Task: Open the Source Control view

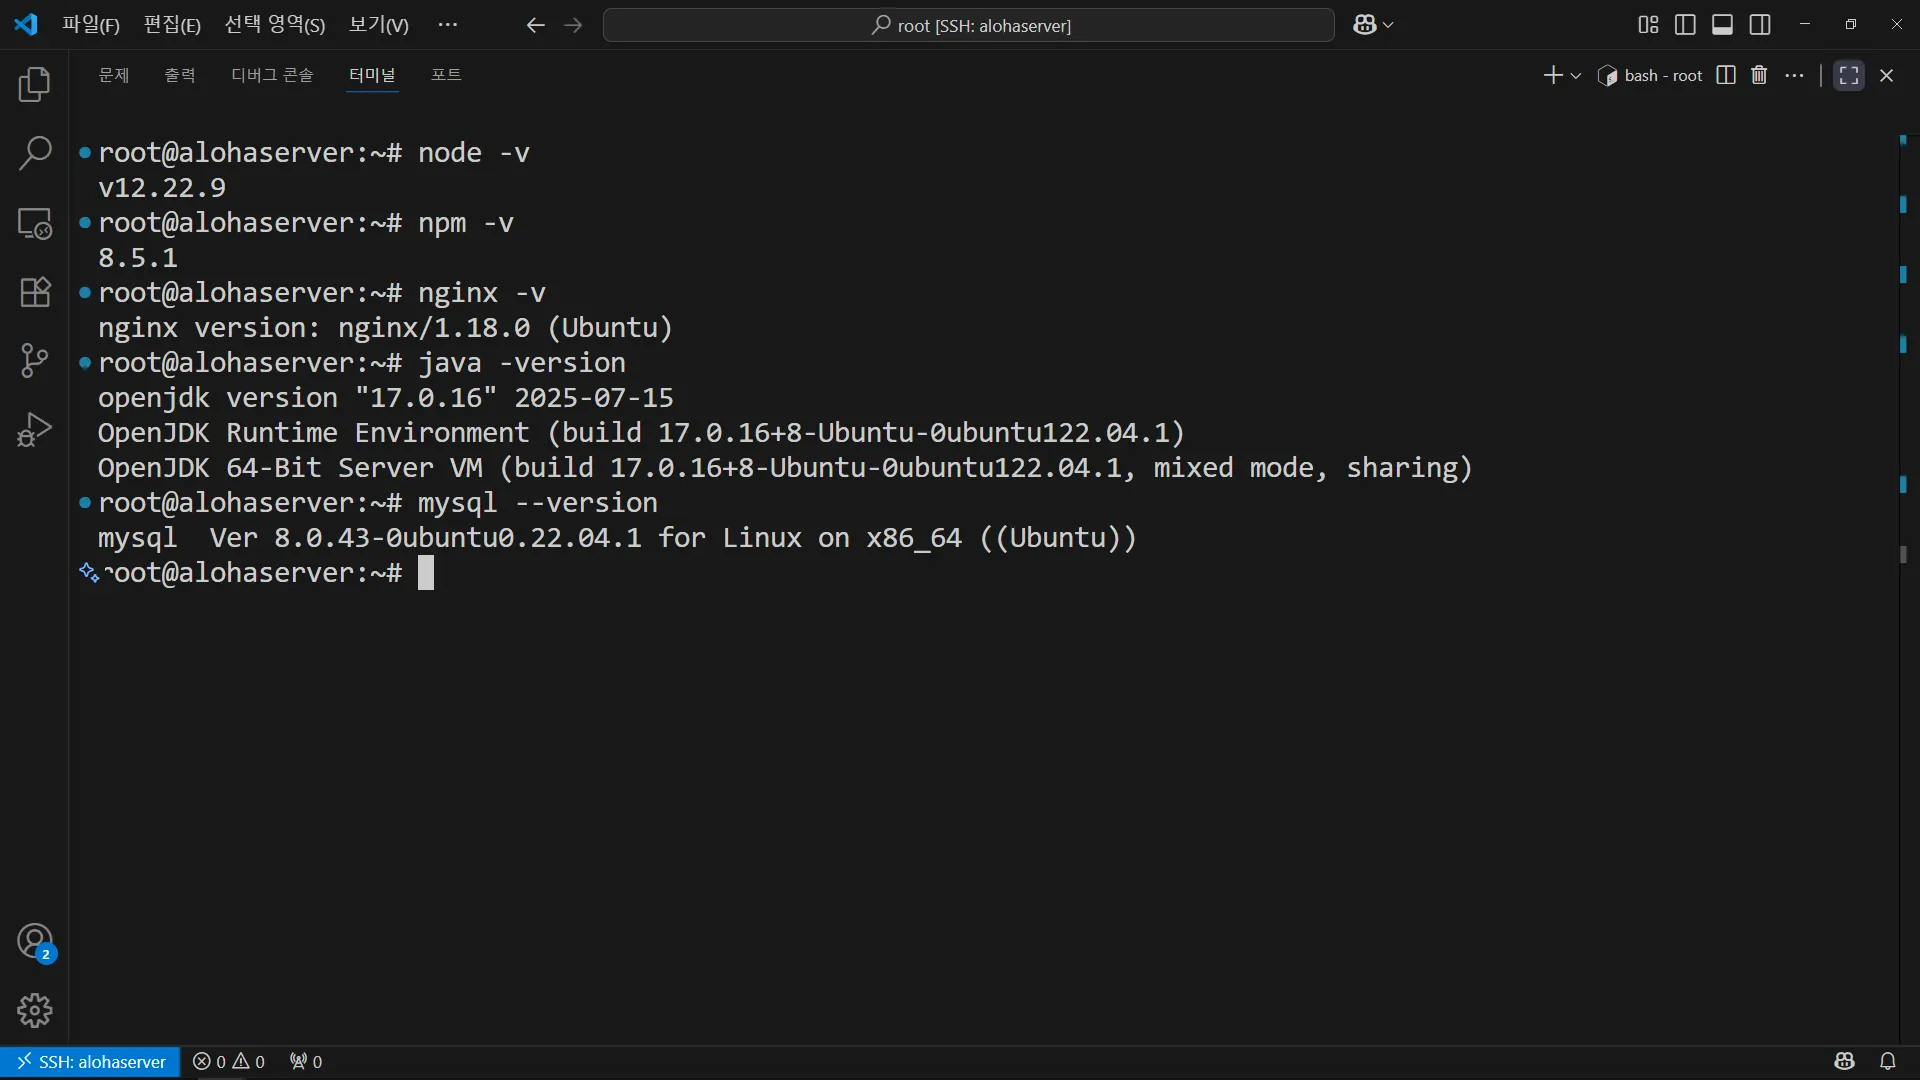Action: point(35,361)
